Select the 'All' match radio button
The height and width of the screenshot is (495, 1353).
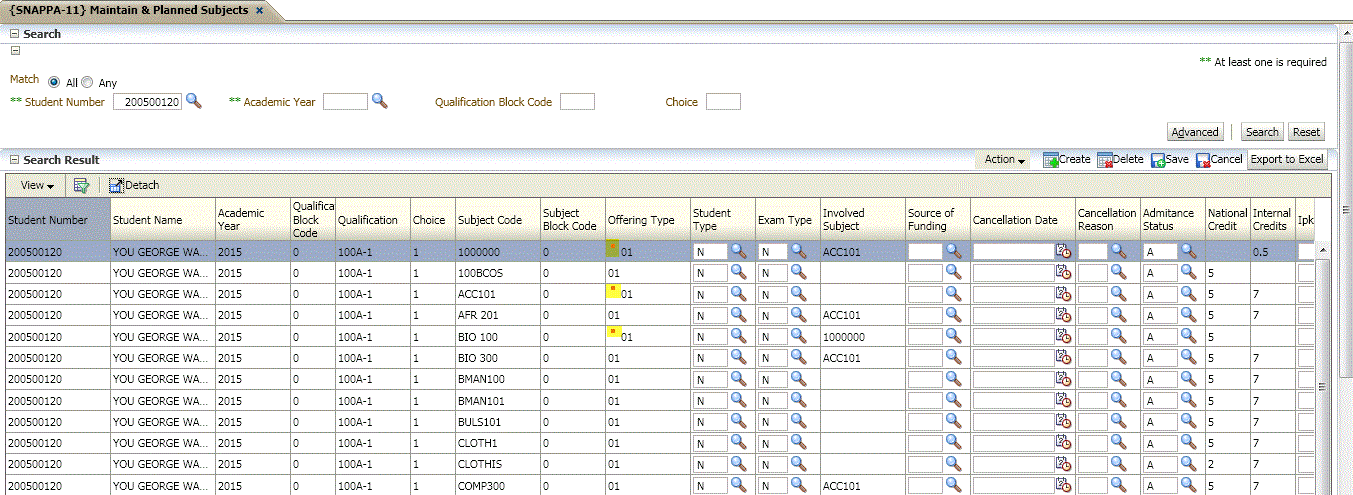click(x=54, y=82)
